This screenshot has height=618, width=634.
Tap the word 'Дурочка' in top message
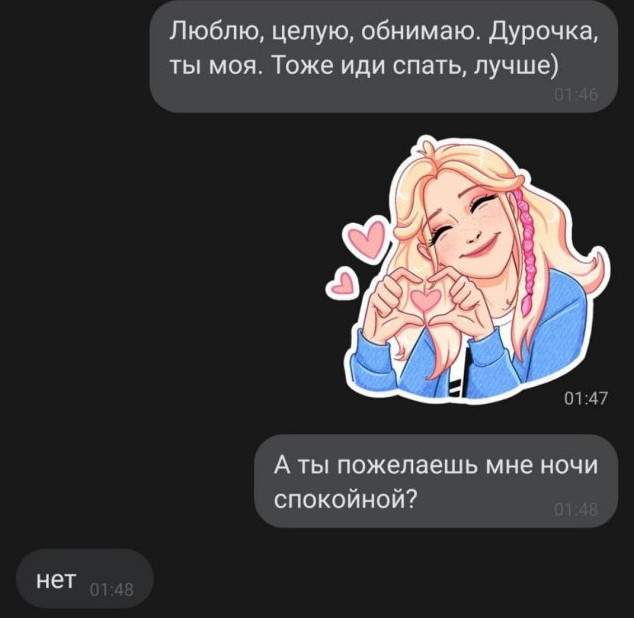click(544, 32)
